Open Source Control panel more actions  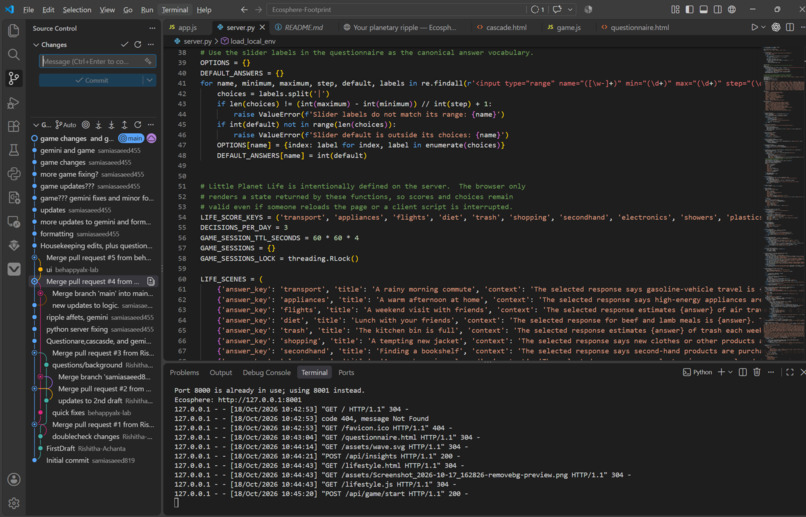tap(152, 28)
